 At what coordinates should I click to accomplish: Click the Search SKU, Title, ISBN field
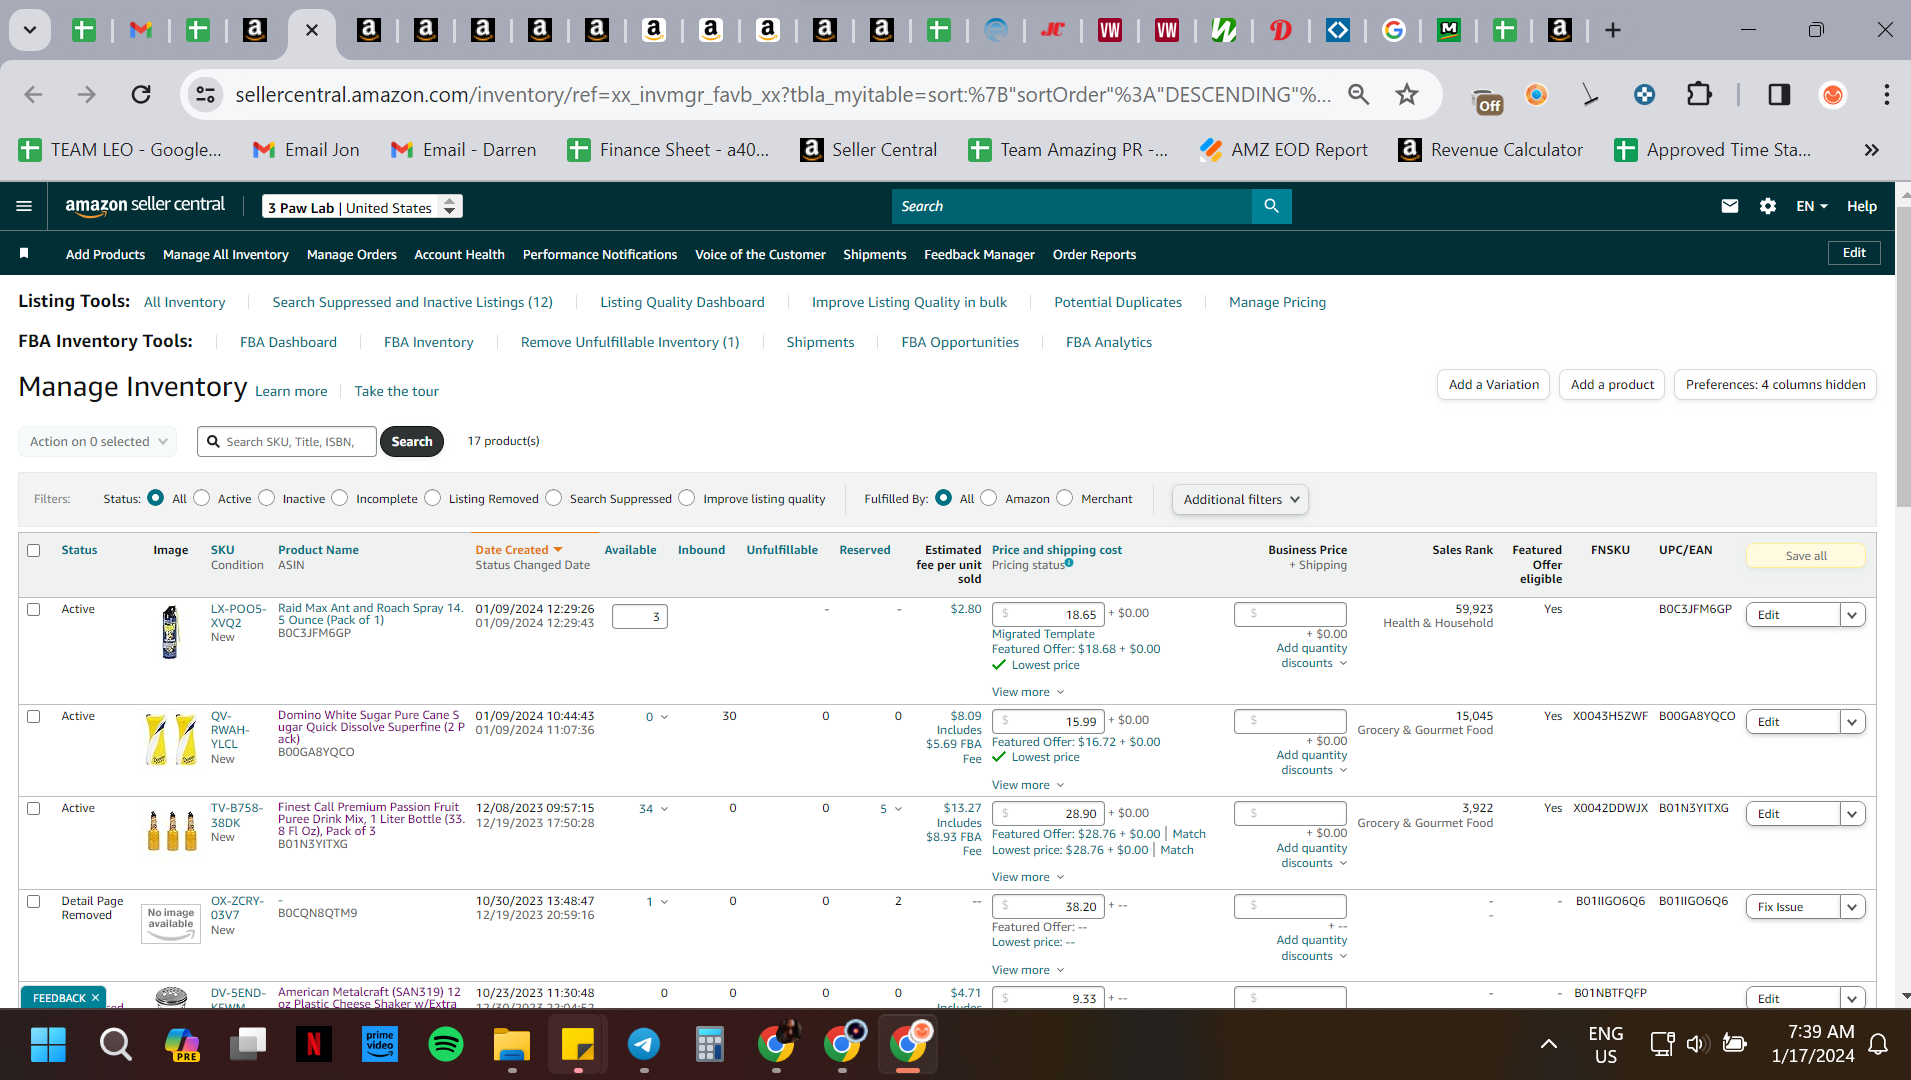[x=287, y=441]
